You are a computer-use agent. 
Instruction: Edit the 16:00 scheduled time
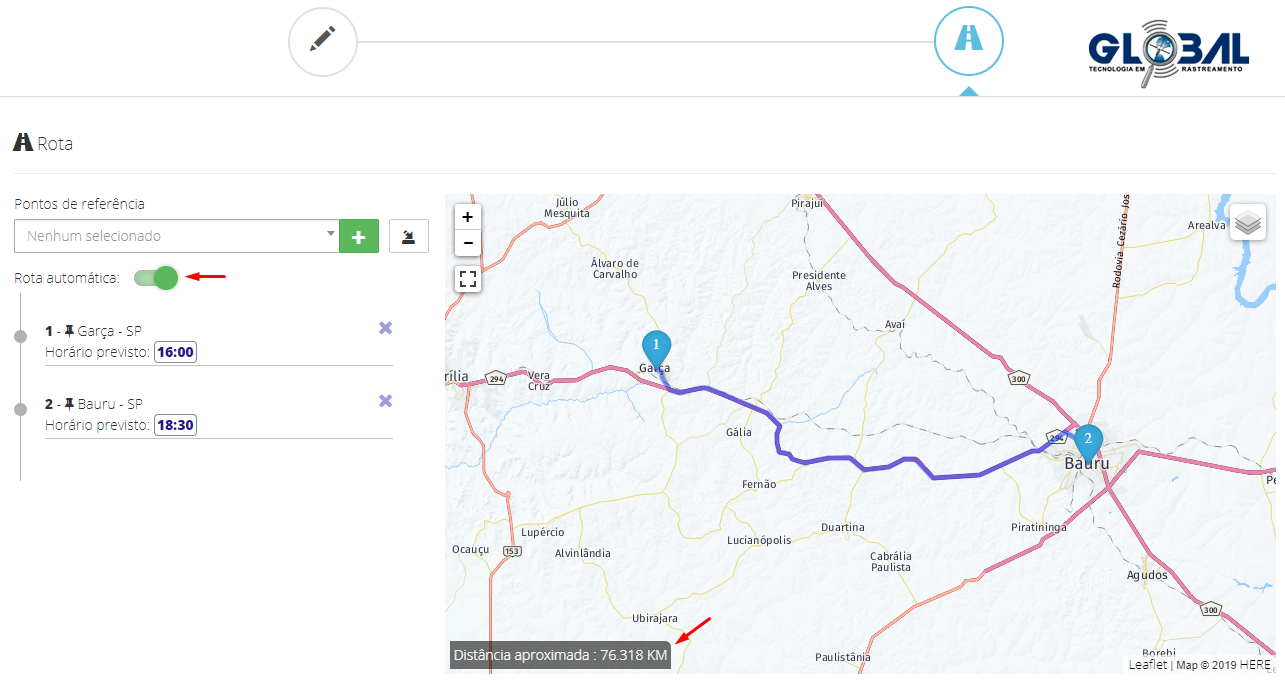pos(176,352)
